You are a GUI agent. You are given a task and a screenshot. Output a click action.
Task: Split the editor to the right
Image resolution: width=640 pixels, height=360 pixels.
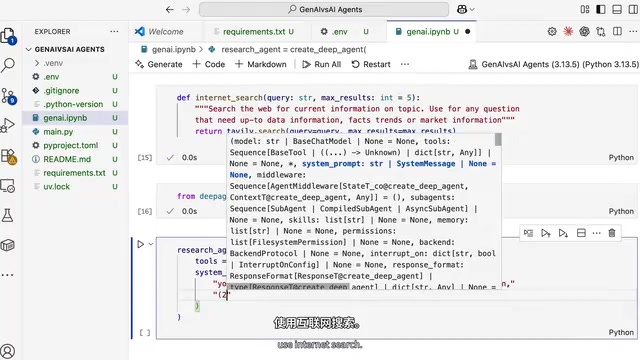[x=617, y=31]
